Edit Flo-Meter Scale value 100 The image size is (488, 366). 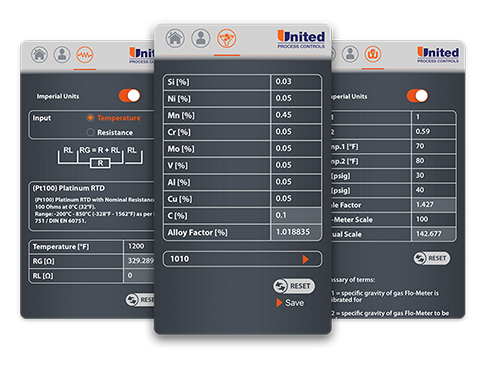tap(433, 219)
